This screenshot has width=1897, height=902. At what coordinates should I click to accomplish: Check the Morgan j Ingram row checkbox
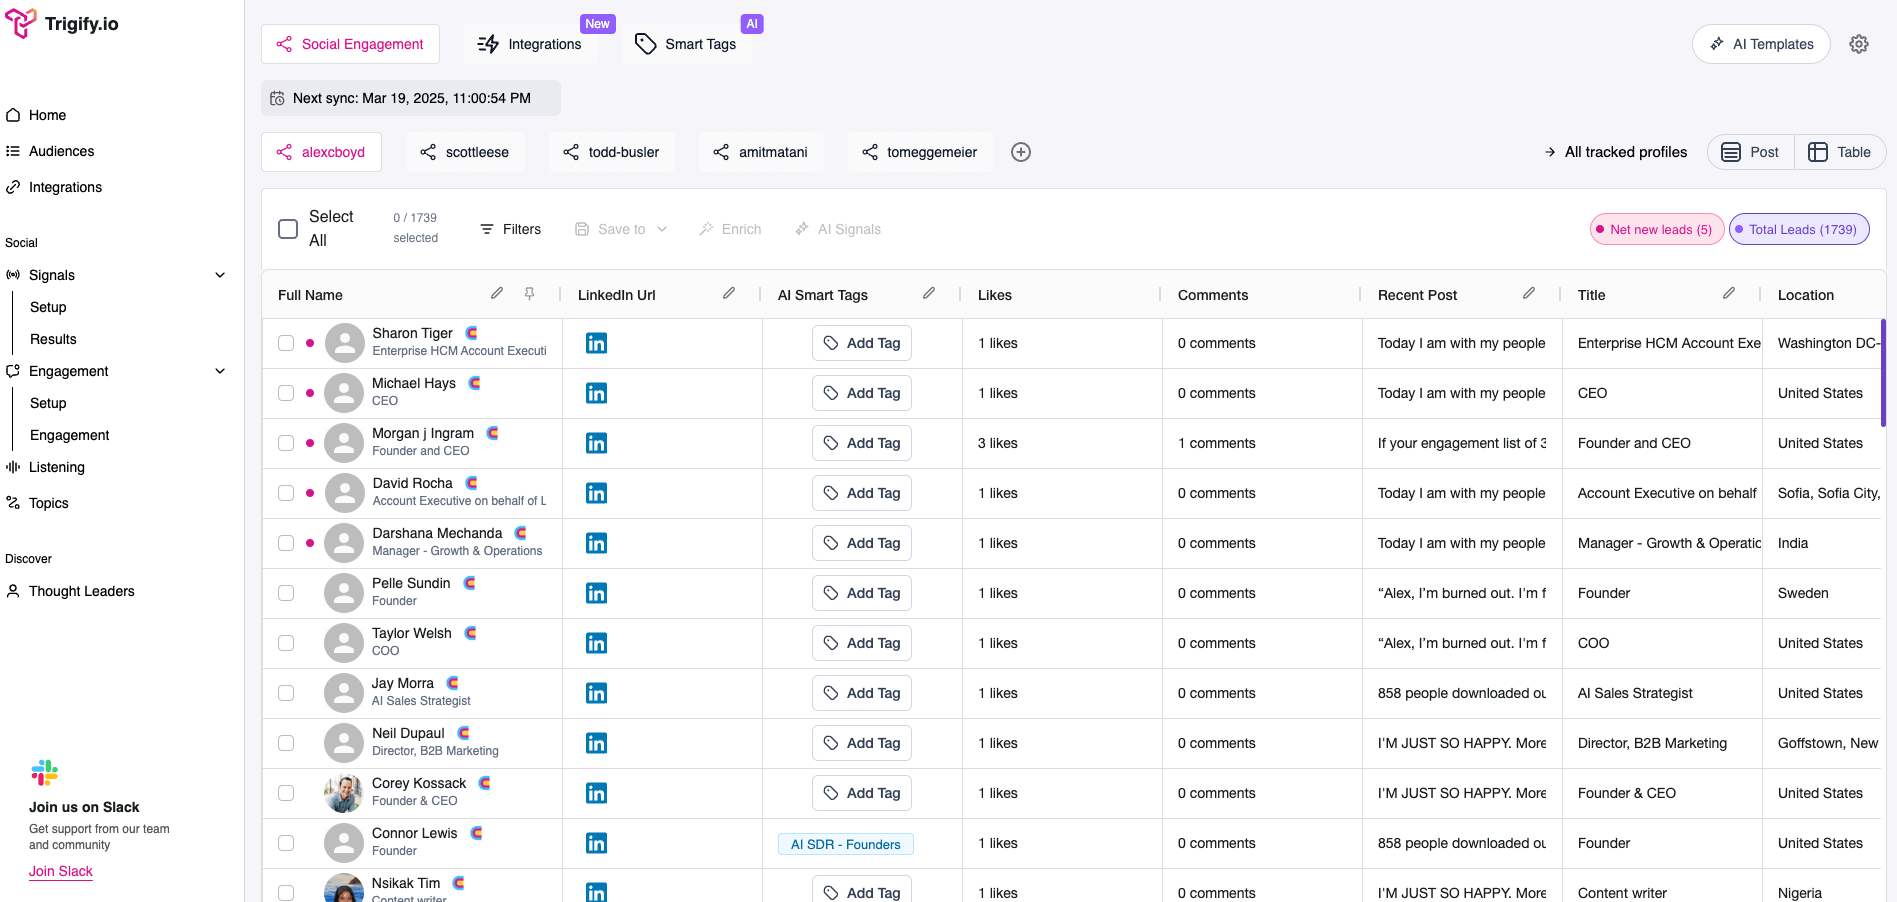click(286, 443)
